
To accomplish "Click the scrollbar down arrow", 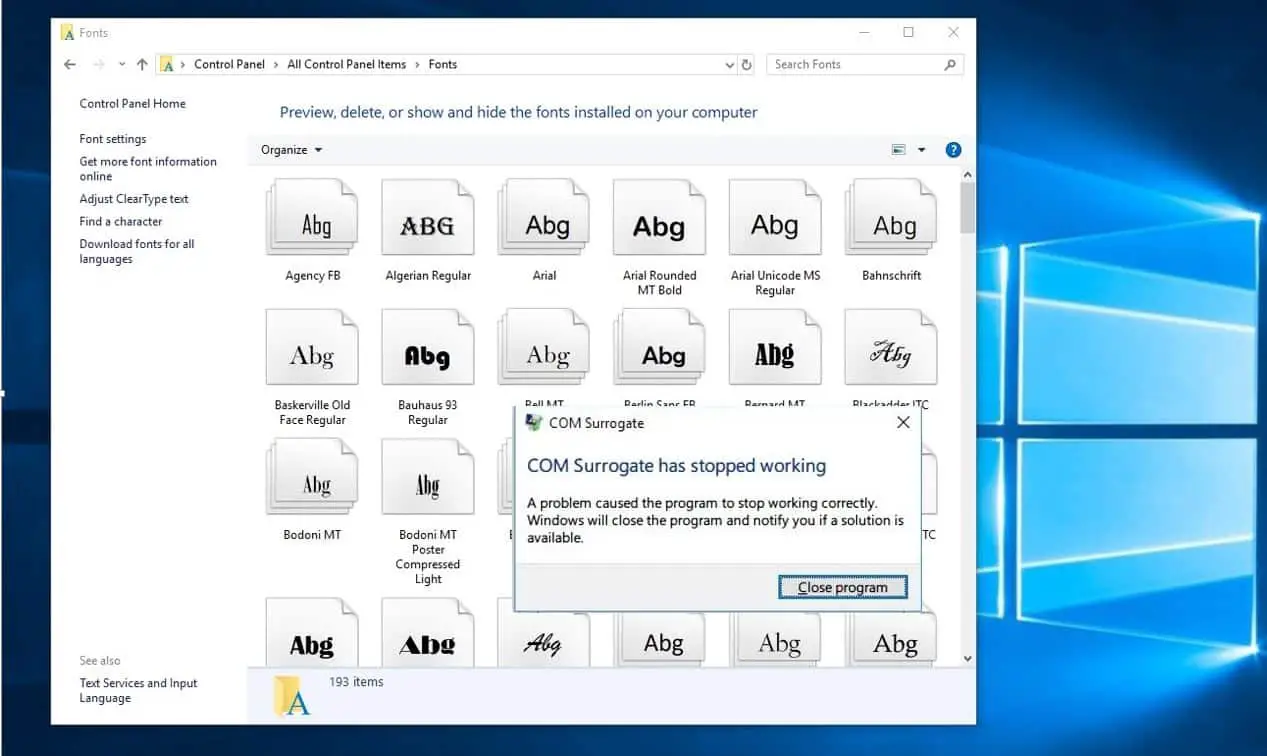I will pyautogui.click(x=967, y=658).
